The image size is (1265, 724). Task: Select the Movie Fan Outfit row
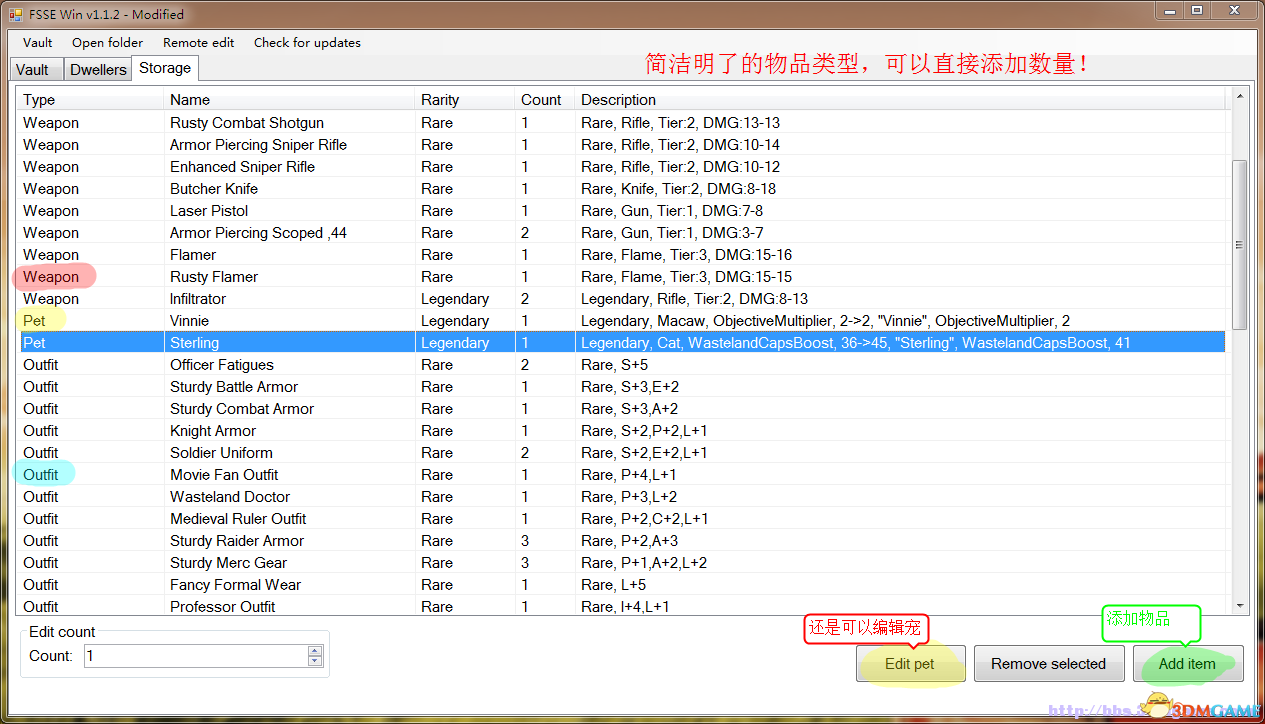621,475
